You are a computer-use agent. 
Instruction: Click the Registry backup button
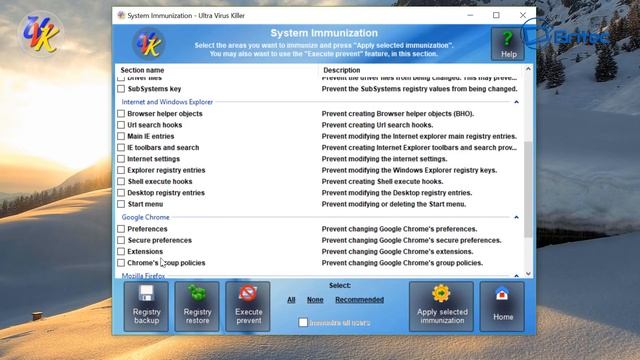click(x=147, y=306)
